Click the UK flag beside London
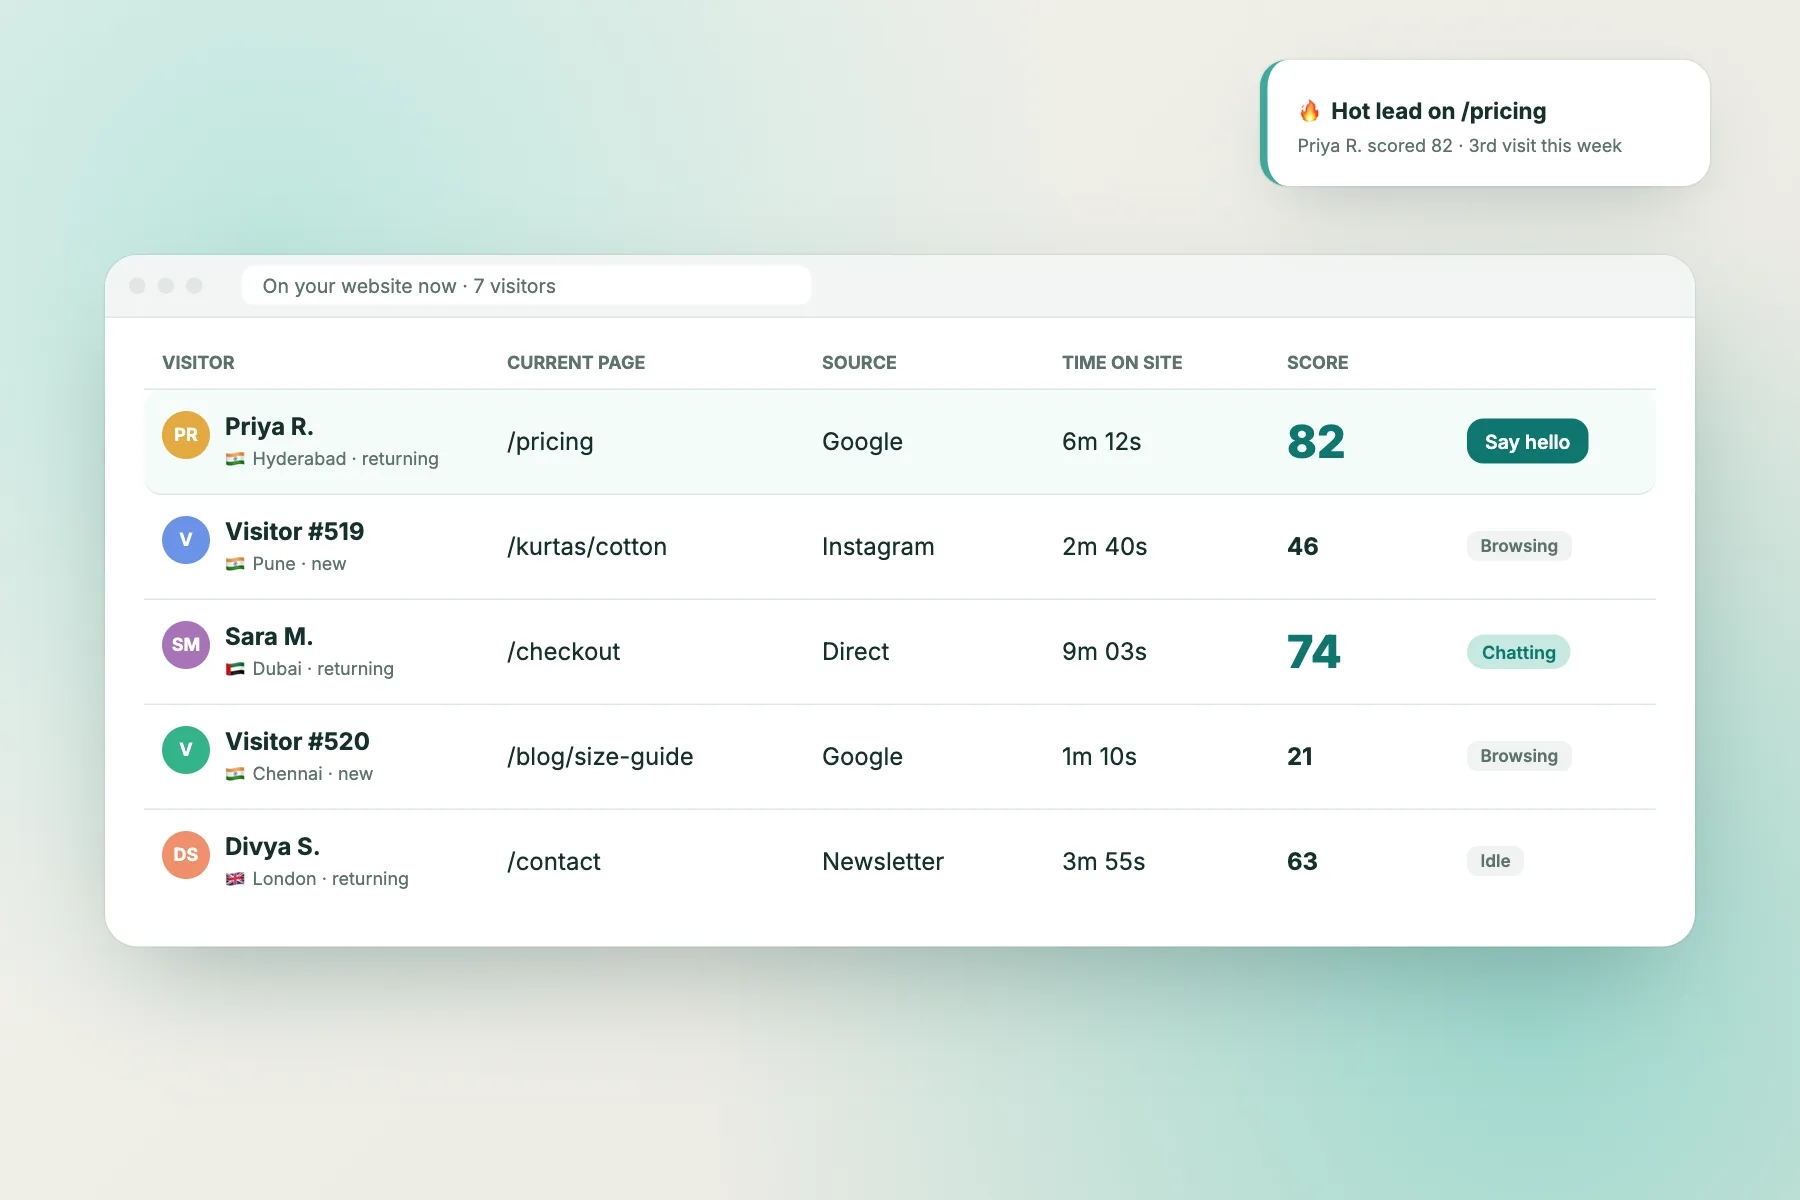1800x1200 pixels. [x=235, y=879]
